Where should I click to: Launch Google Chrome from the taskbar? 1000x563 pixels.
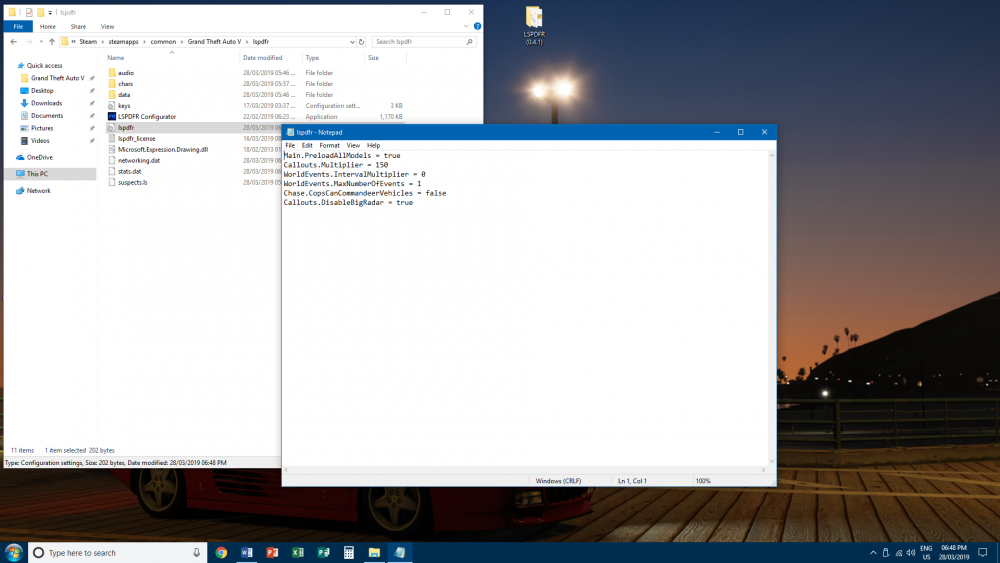pyautogui.click(x=221, y=552)
